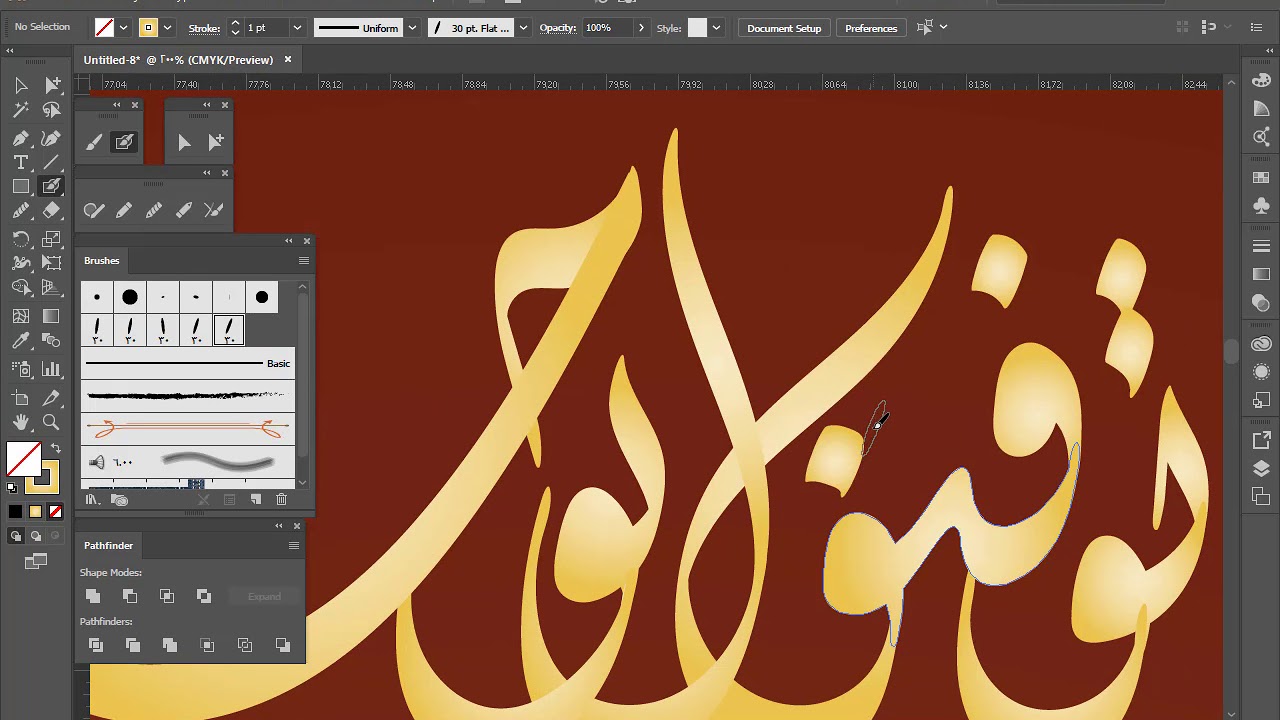Screen dimensions: 1280x720
Task: Select the Brushes panel tab
Action: (101, 261)
